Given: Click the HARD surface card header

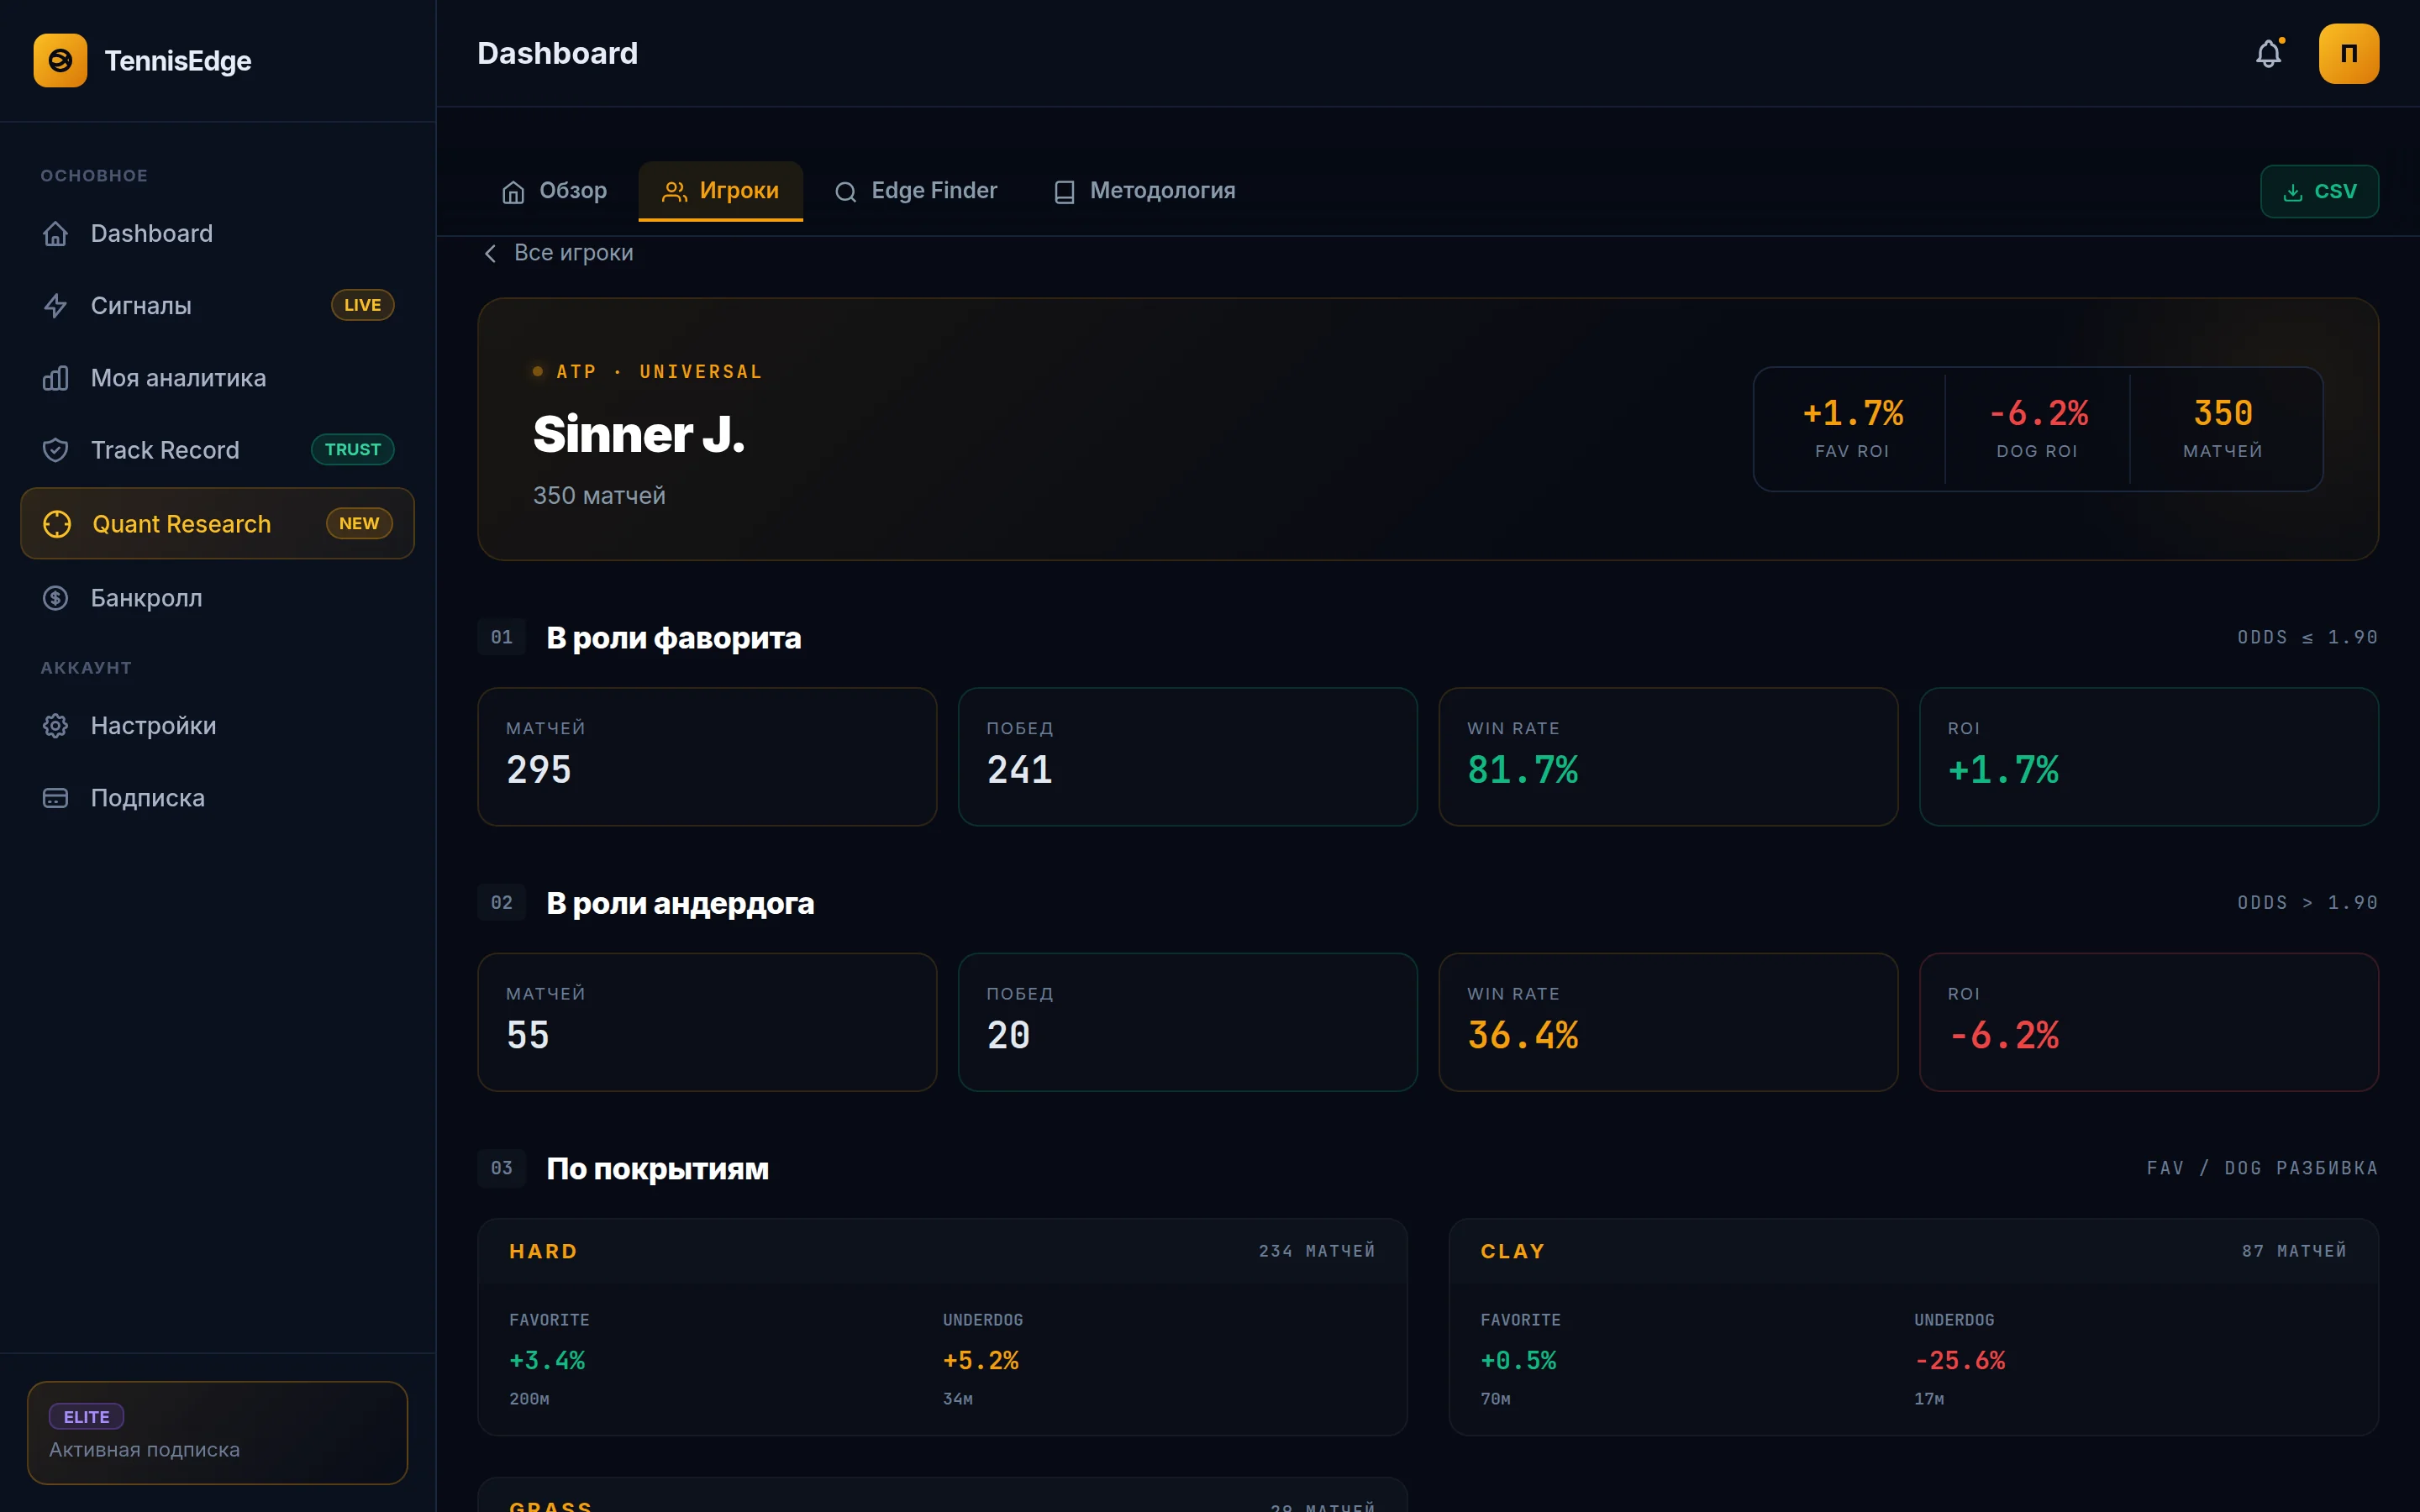Looking at the screenshot, I should [942, 1251].
